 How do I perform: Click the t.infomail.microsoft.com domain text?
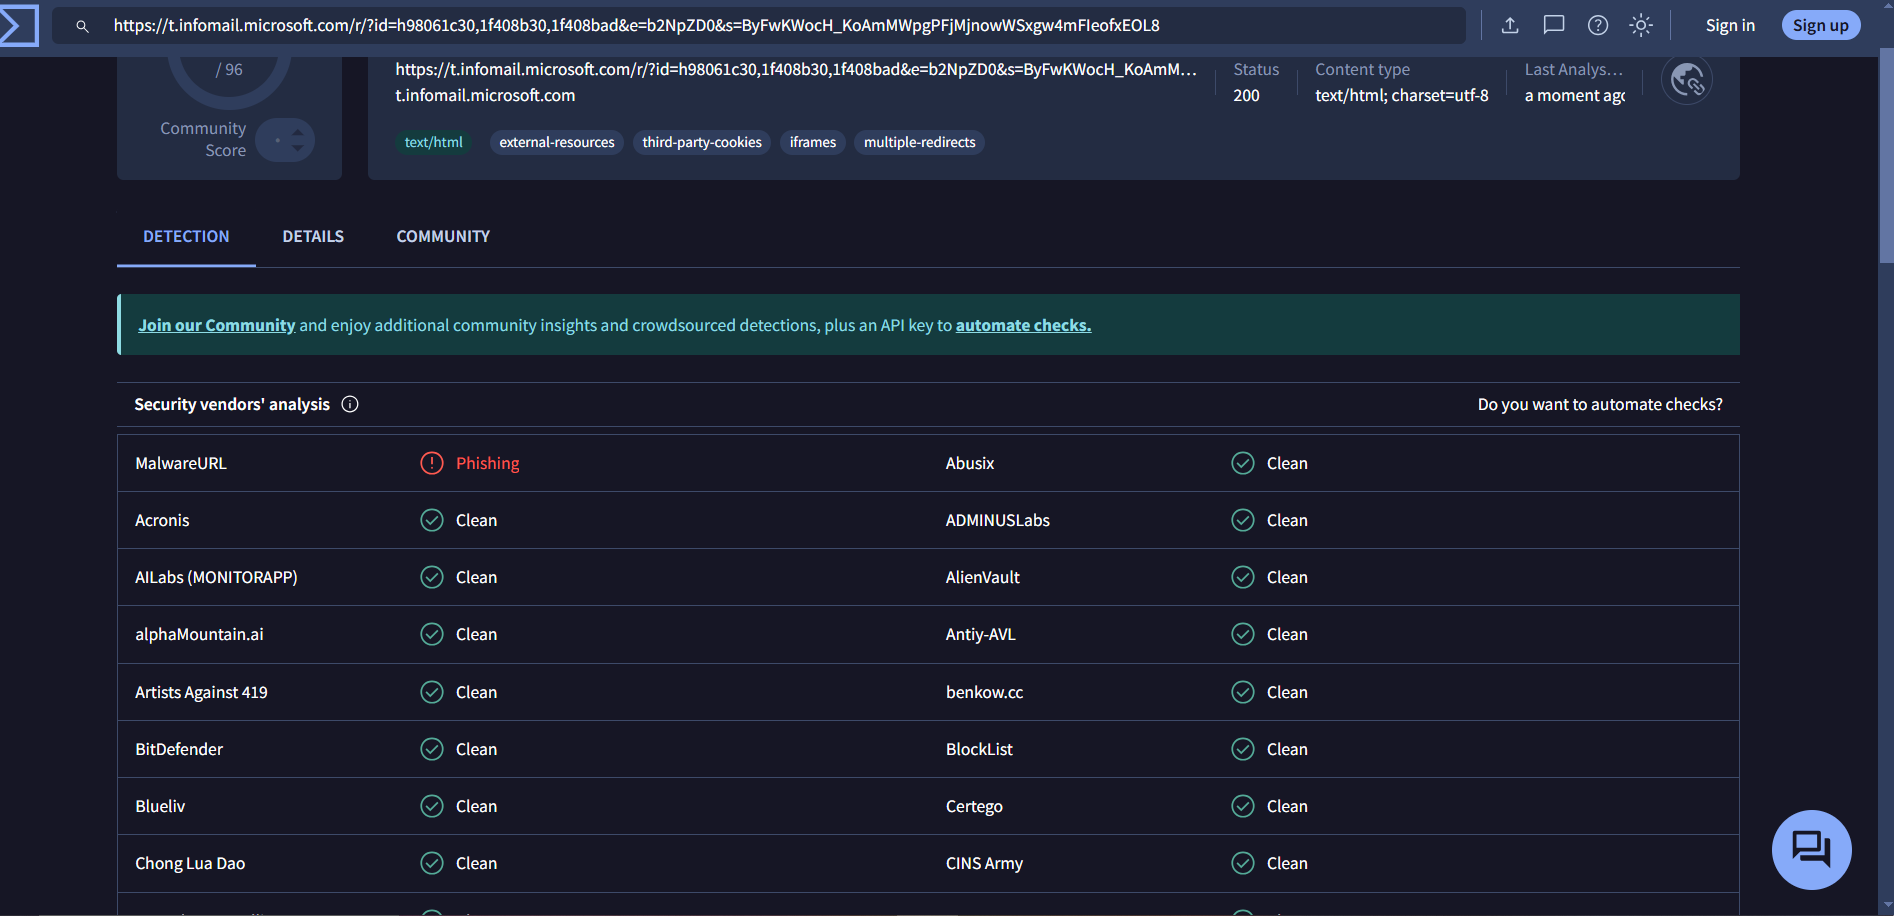(485, 95)
